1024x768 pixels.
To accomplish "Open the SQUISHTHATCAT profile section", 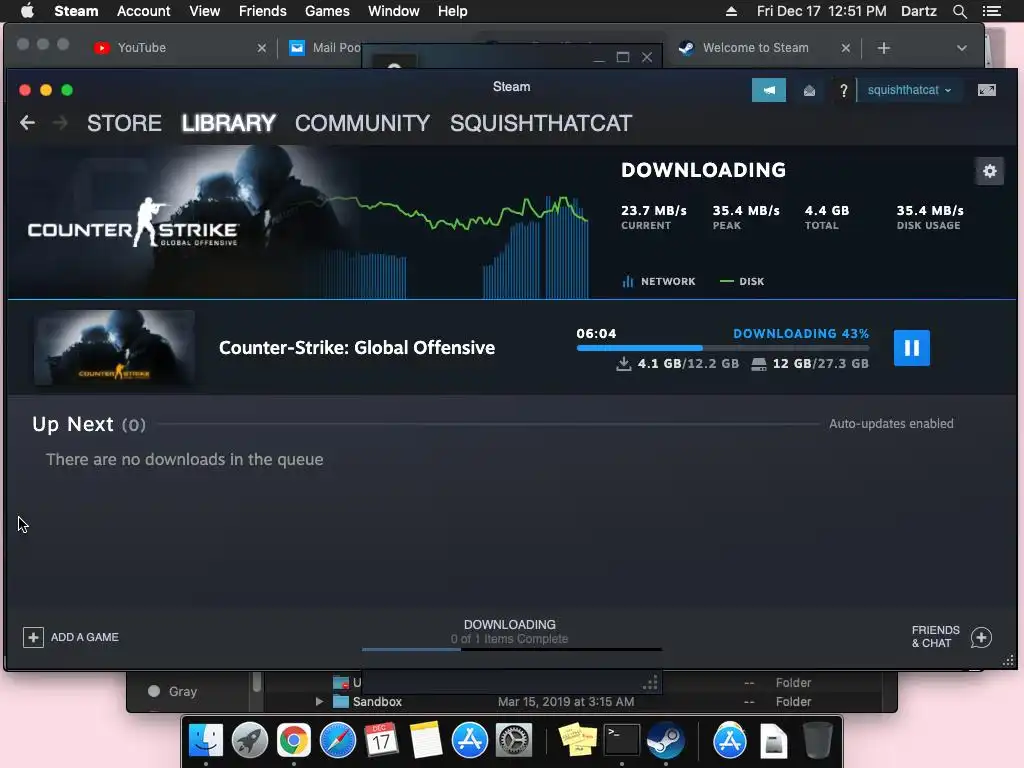I will tap(541, 123).
